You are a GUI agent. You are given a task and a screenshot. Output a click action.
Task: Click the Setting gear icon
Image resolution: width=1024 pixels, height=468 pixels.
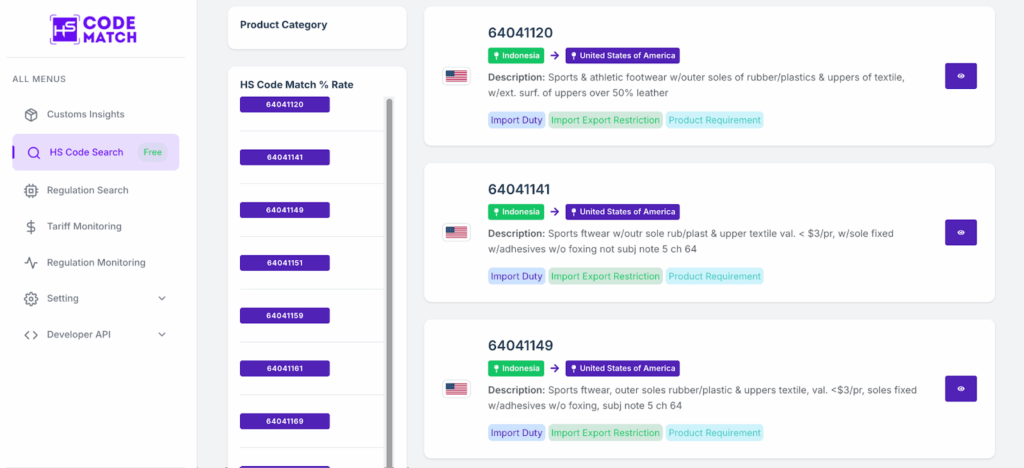(31, 299)
